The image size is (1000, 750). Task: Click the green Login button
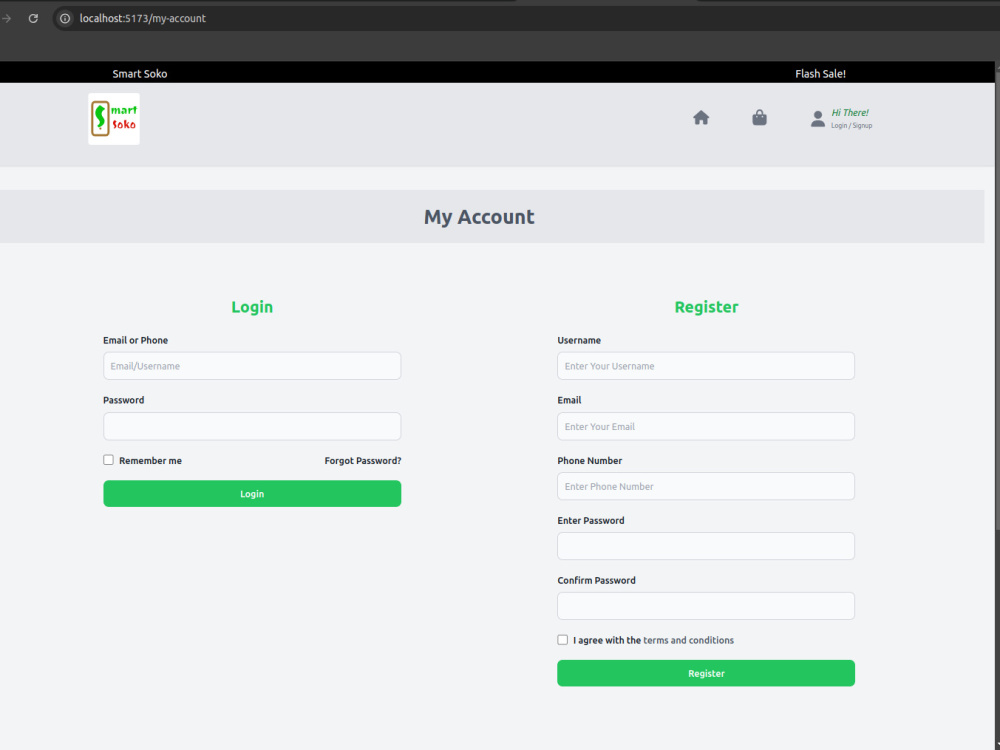[252, 494]
